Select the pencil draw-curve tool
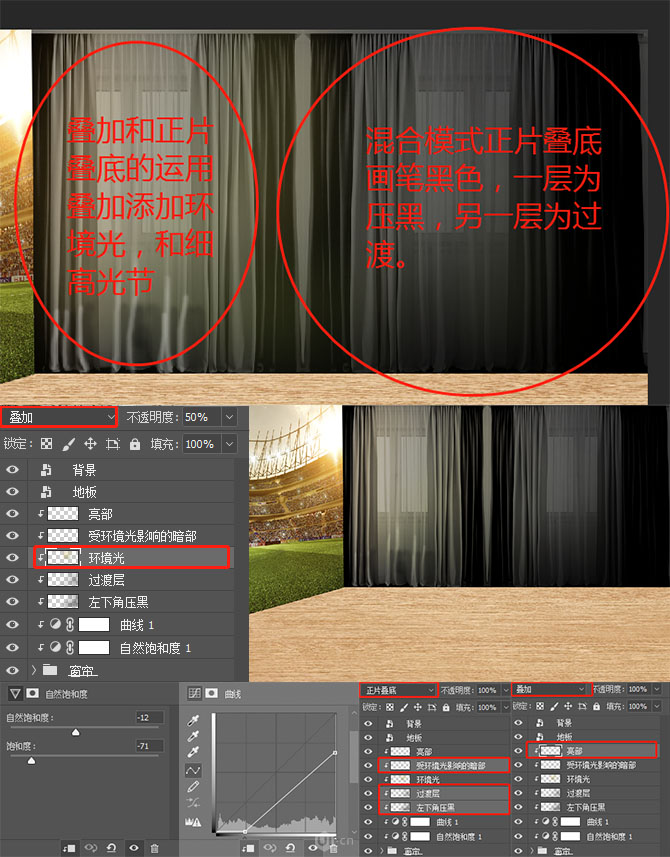The width and height of the screenshot is (670, 857). click(x=193, y=786)
